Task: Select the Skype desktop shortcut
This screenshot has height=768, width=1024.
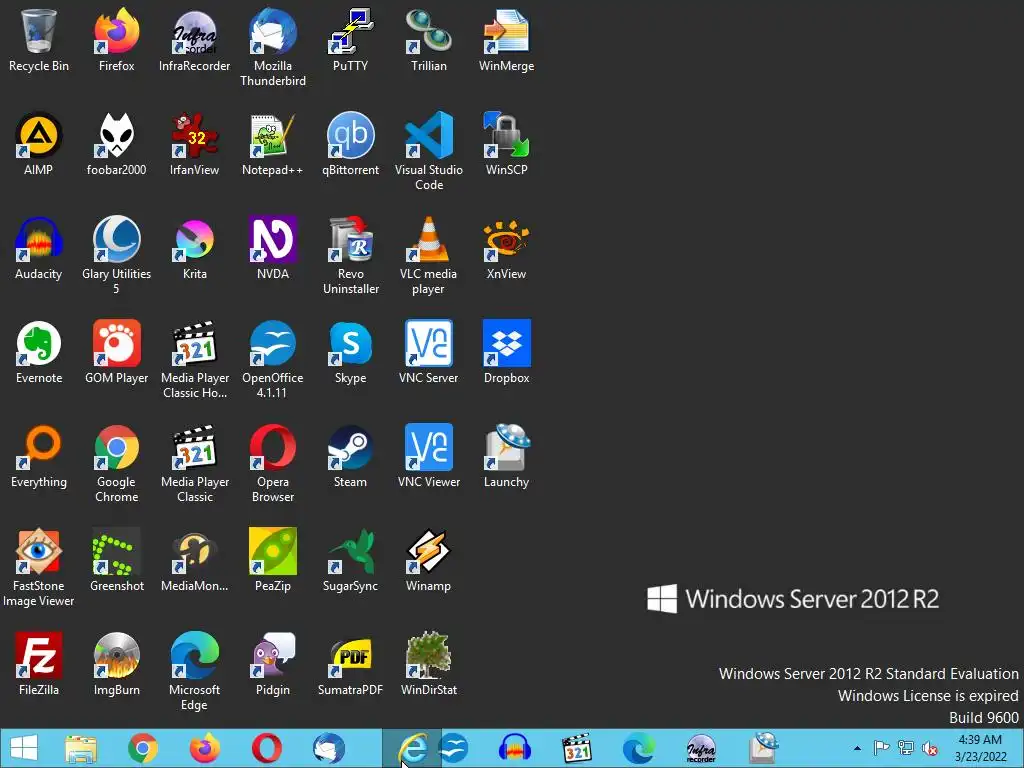Action: 351,352
